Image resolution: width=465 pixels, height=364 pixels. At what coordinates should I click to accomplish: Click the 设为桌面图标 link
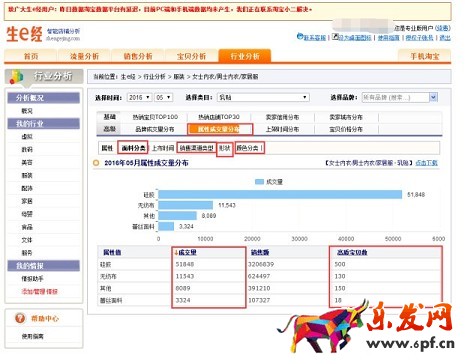(x=355, y=37)
